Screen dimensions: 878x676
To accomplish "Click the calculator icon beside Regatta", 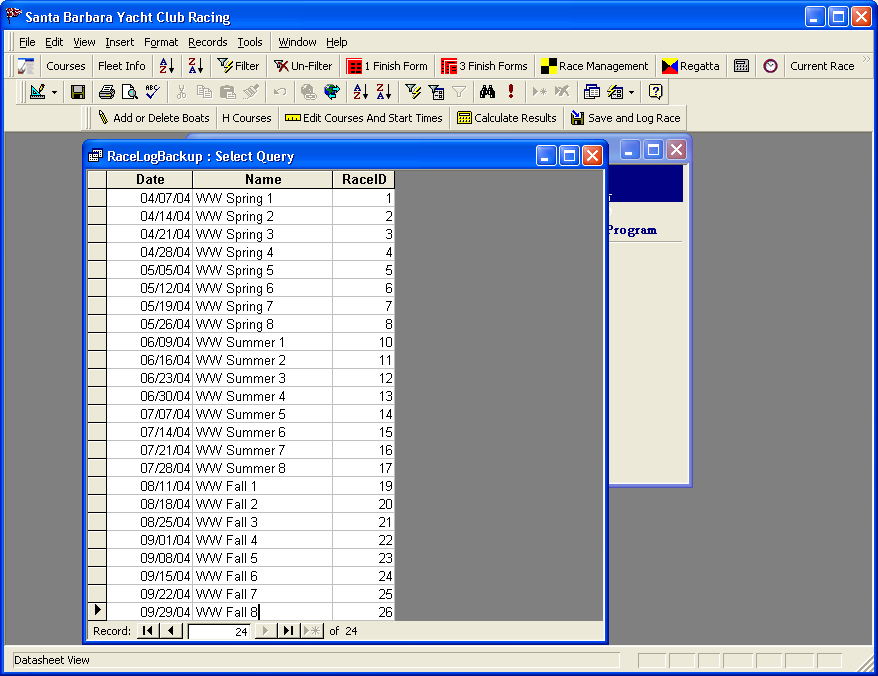I will coord(741,66).
